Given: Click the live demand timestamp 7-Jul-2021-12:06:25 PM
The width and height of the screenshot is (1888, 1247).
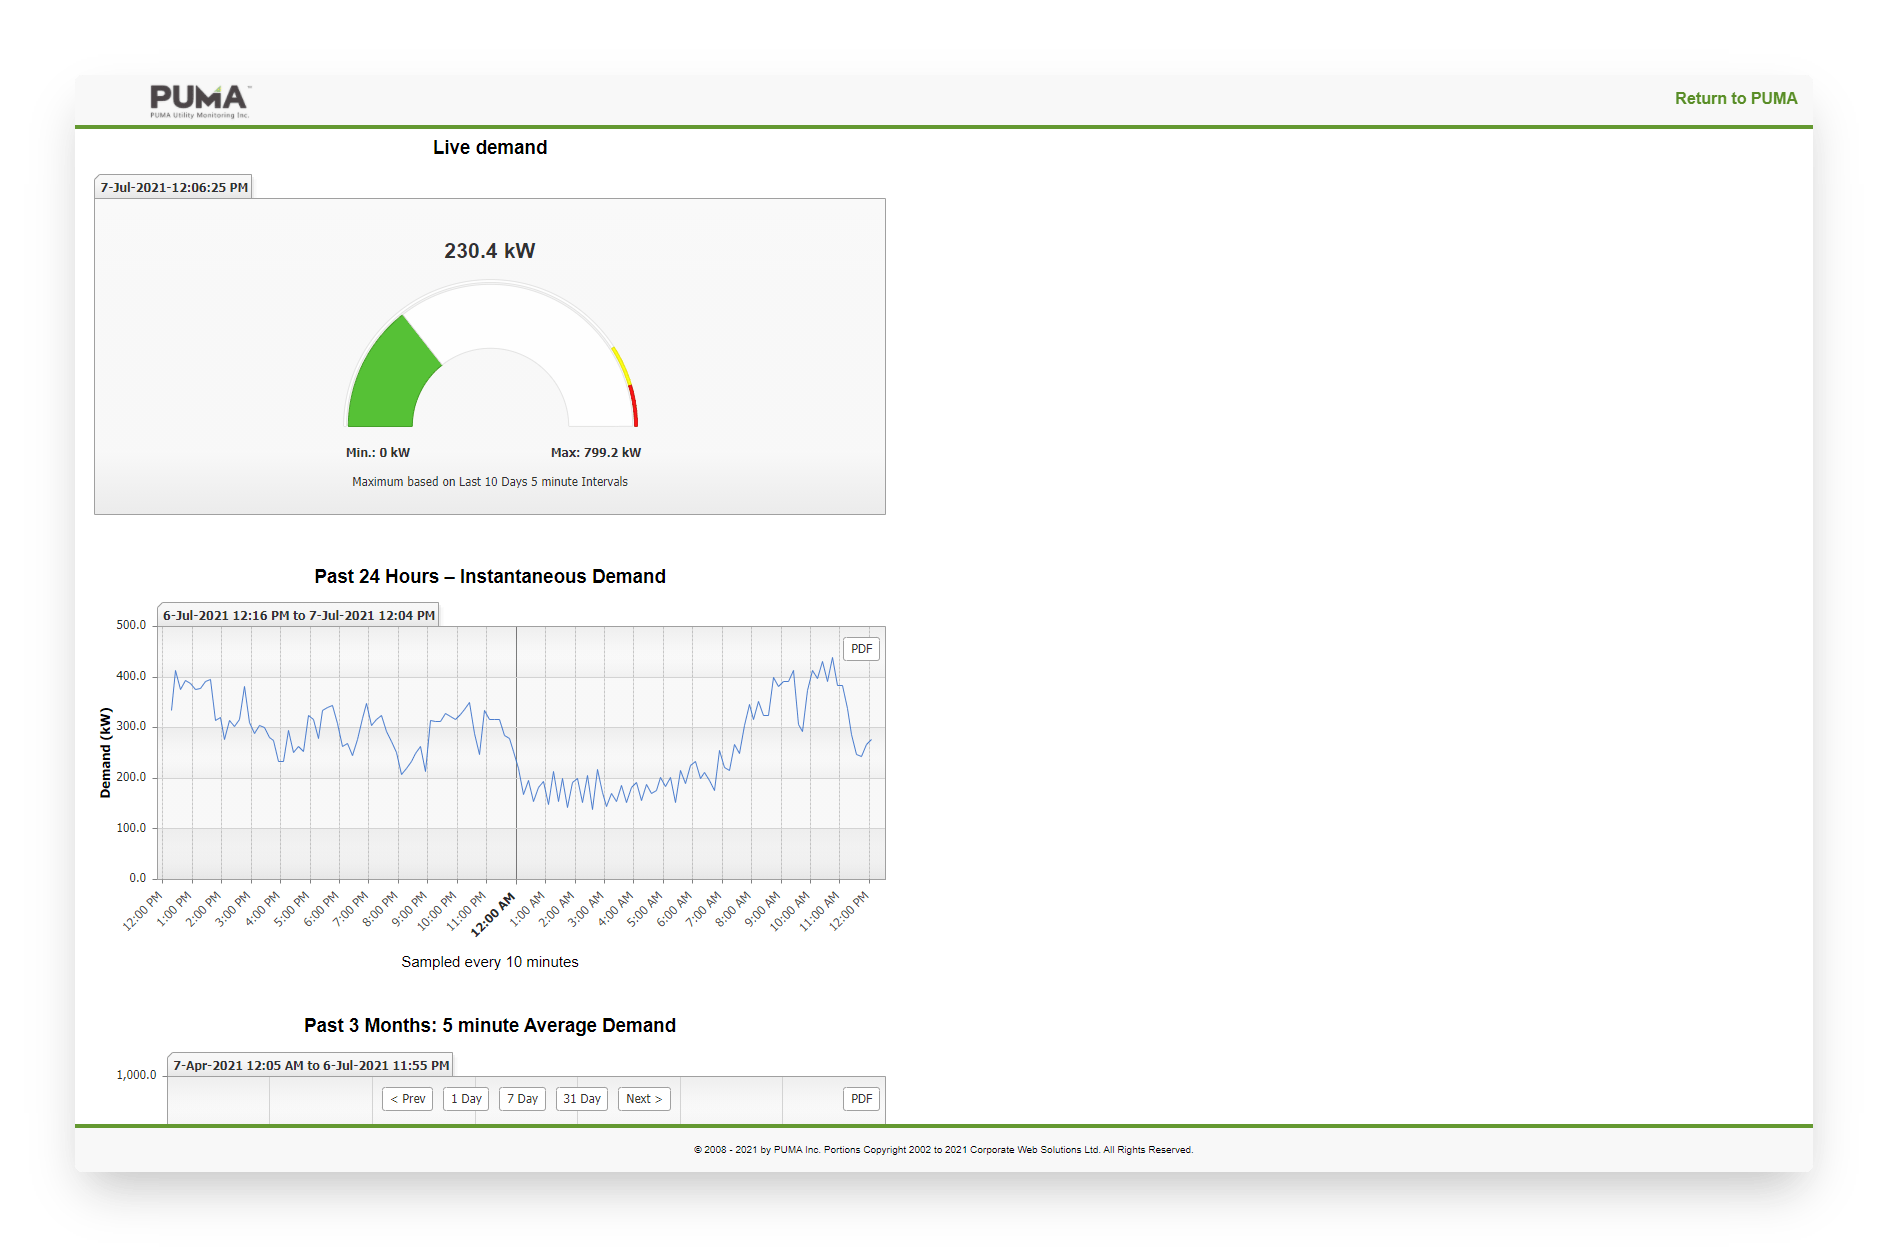Looking at the screenshot, I should click(x=174, y=187).
